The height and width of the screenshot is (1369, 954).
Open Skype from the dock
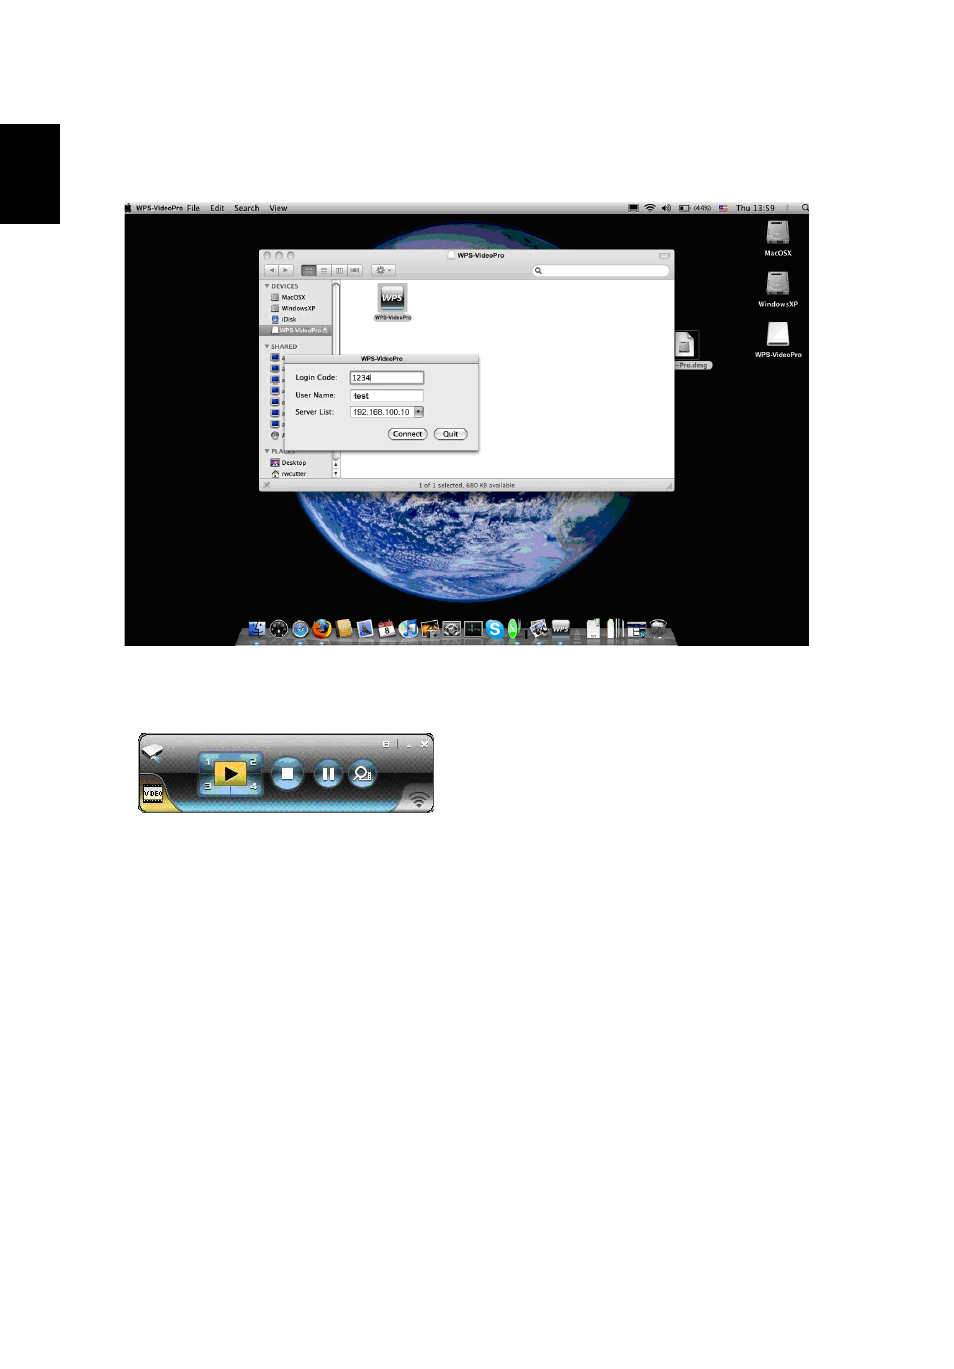[494, 629]
